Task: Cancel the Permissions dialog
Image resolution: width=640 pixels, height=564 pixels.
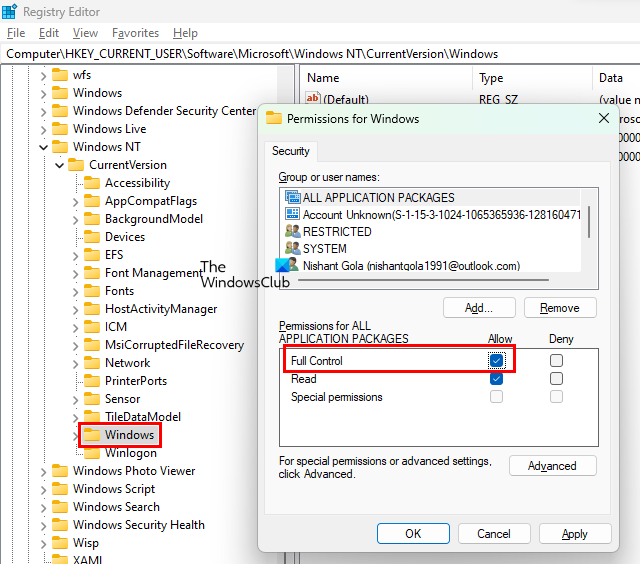Action: point(494,533)
